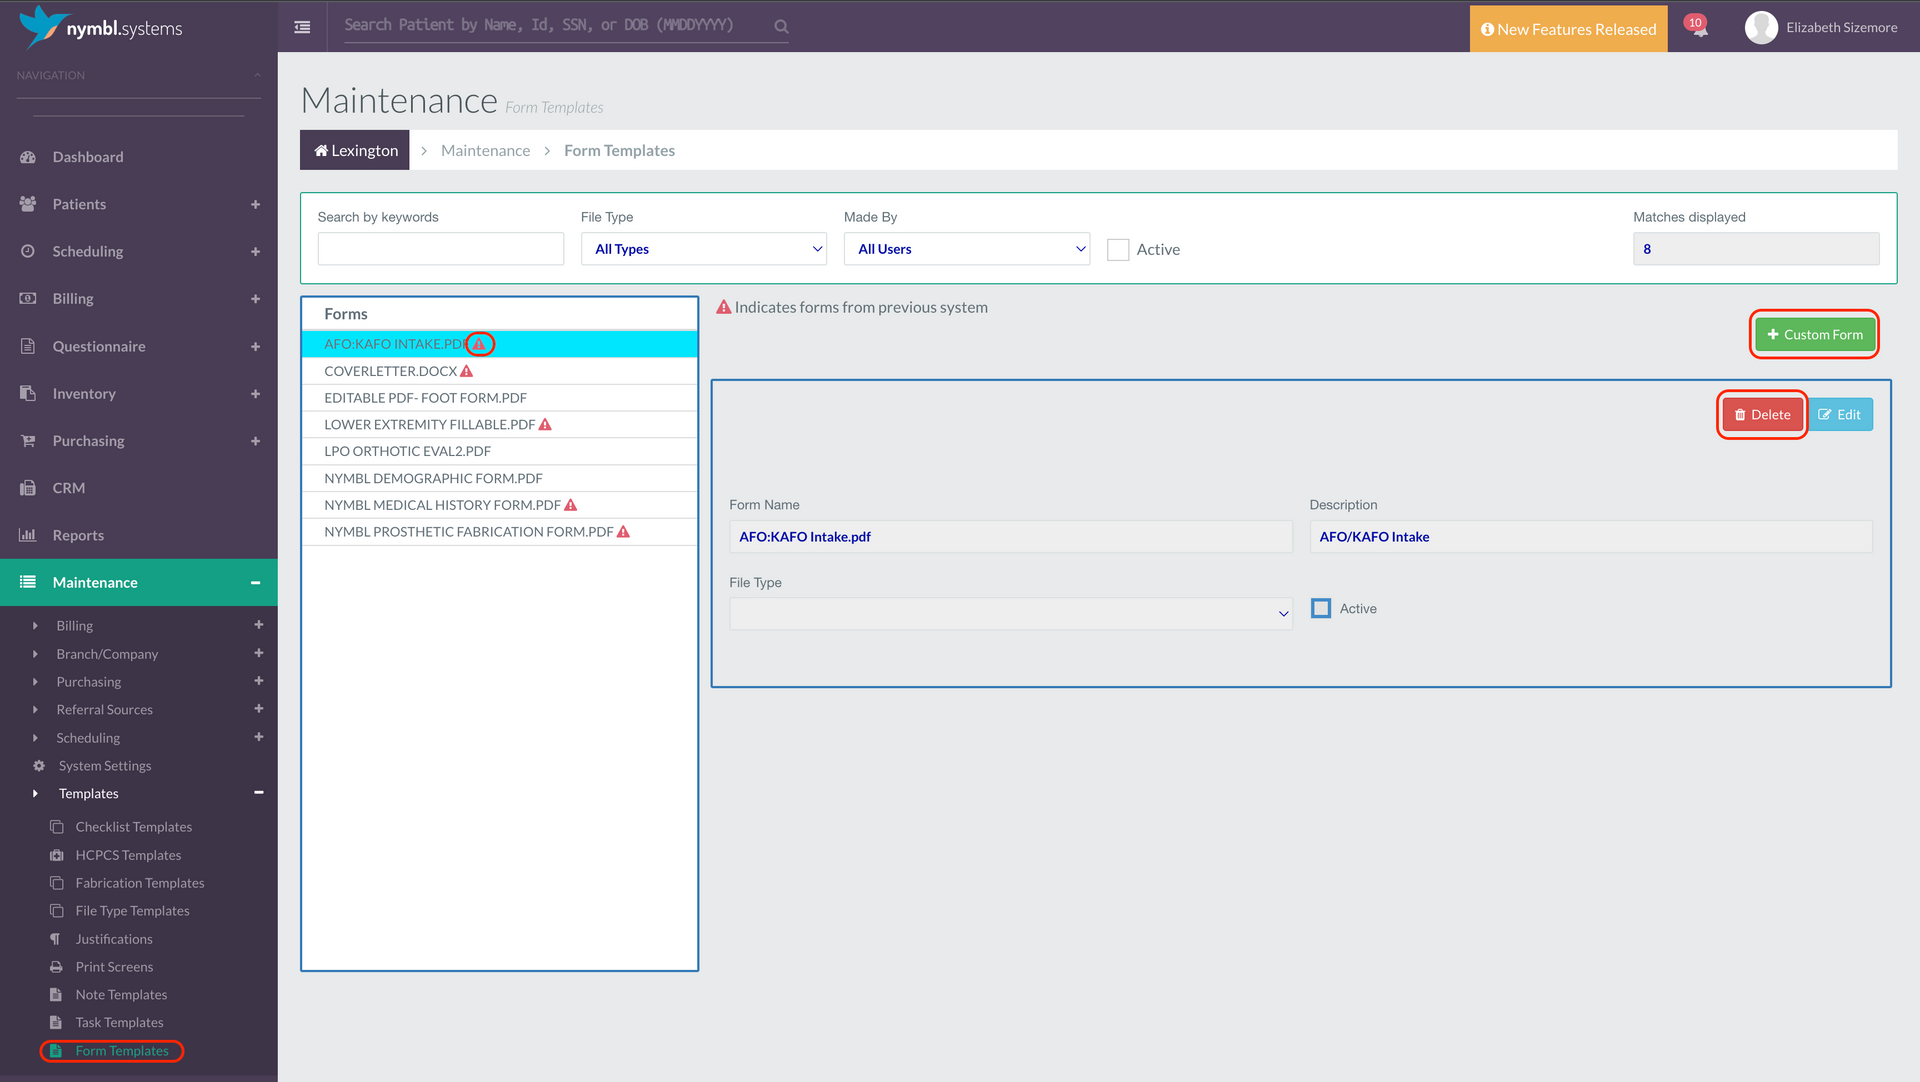1920x1082 pixels.
Task: Open the Made By All Users dropdown
Action: coord(967,249)
